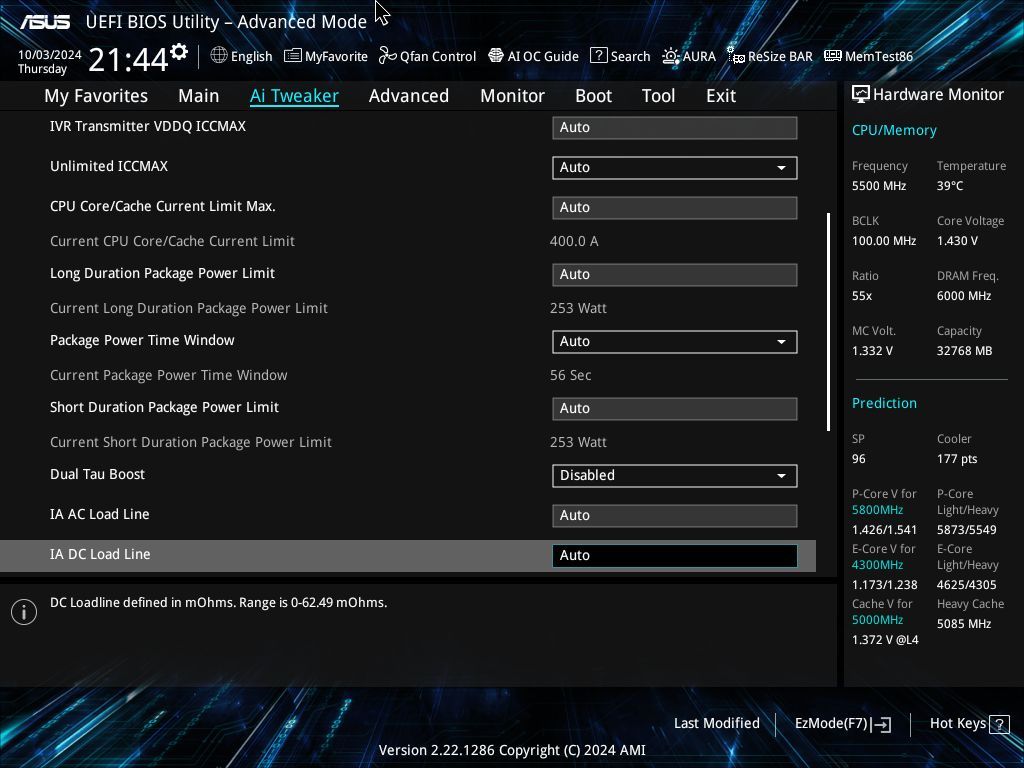Click the EzMode exit arrow icon
This screenshot has width=1024, height=768.
pyautogui.click(x=881, y=724)
